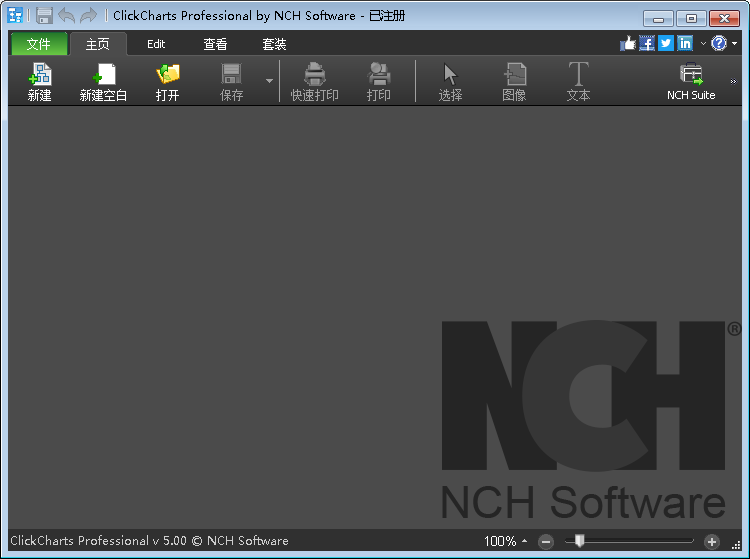750x559 pixels.
Task: Click the Save (保存) toolbar button
Action: point(231,82)
